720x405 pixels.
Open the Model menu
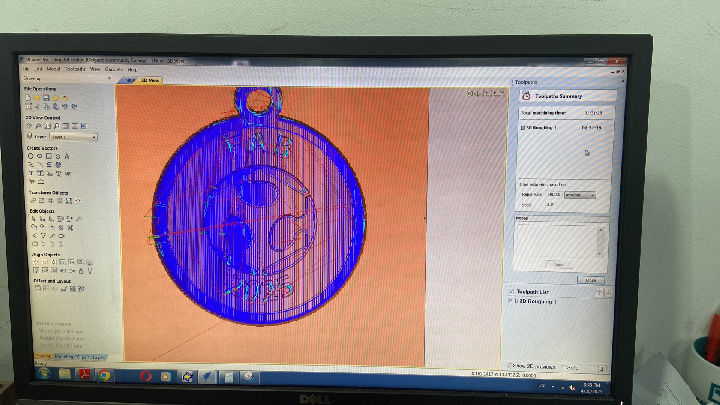coord(54,69)
